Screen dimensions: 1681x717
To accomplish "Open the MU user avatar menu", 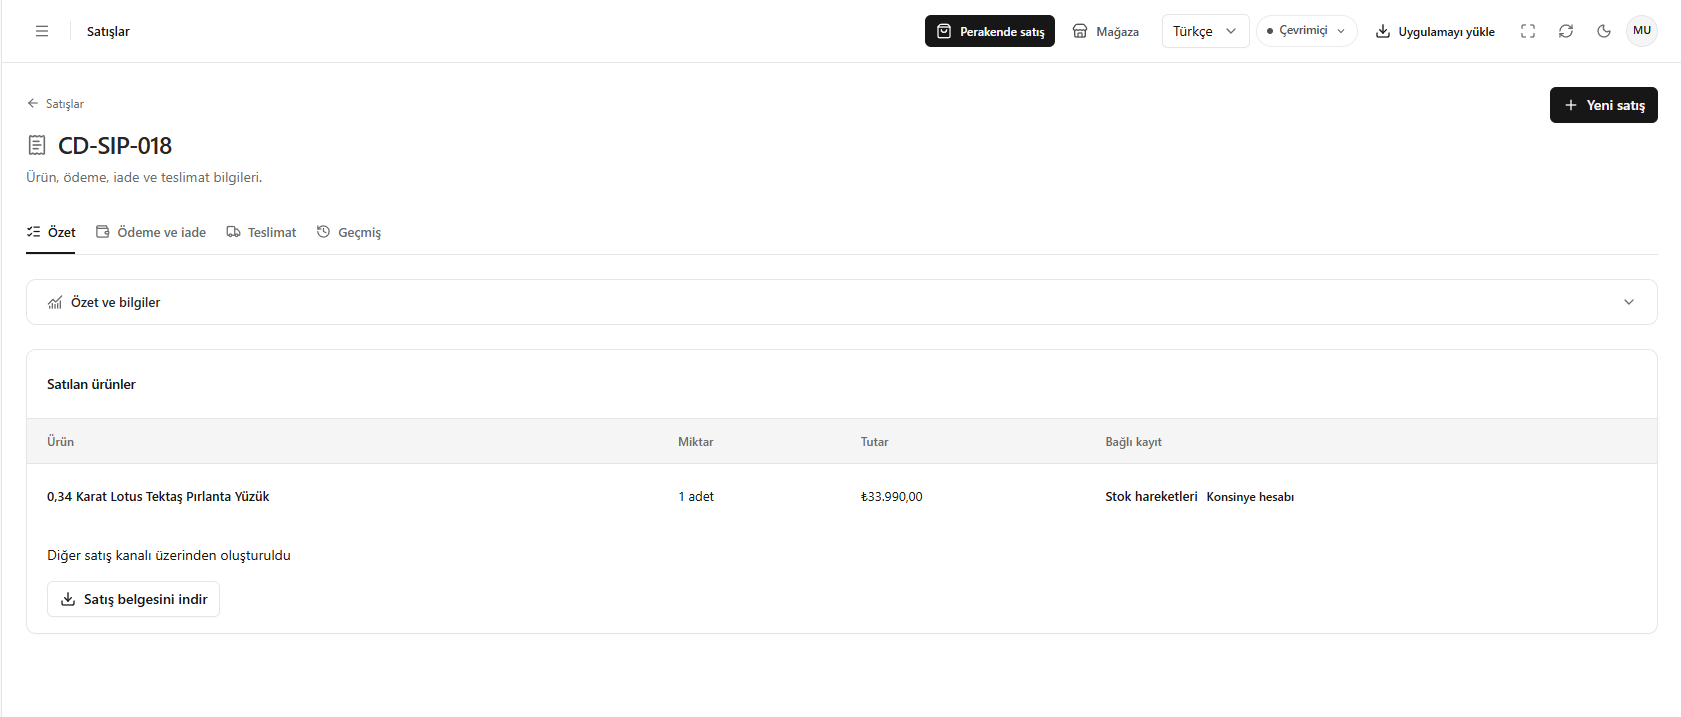I will tap(1642, 31).
